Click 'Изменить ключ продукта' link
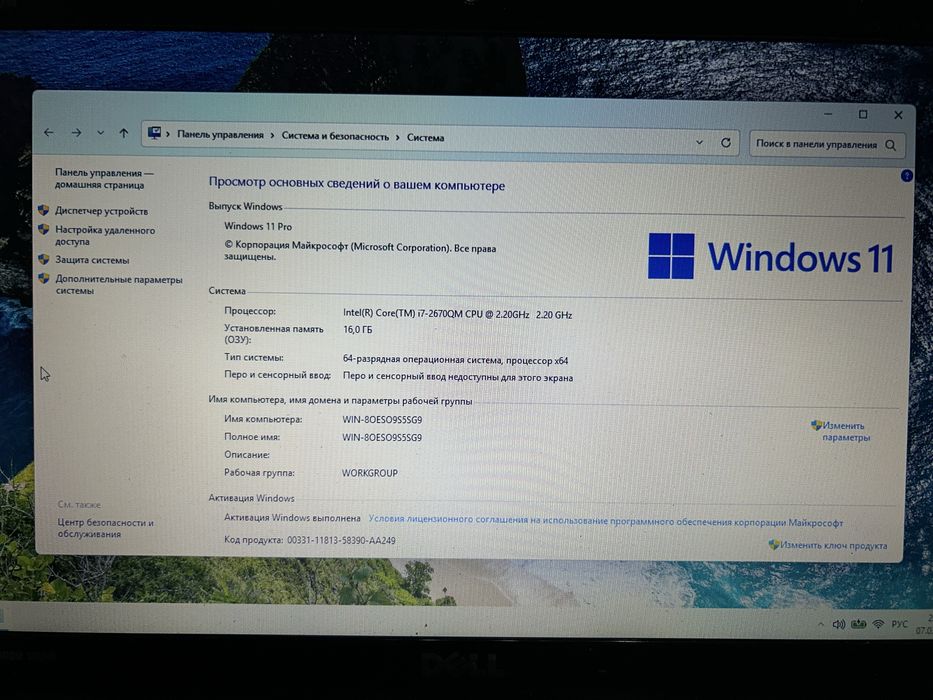Screen dimensions: 933x700 (834, 545)
